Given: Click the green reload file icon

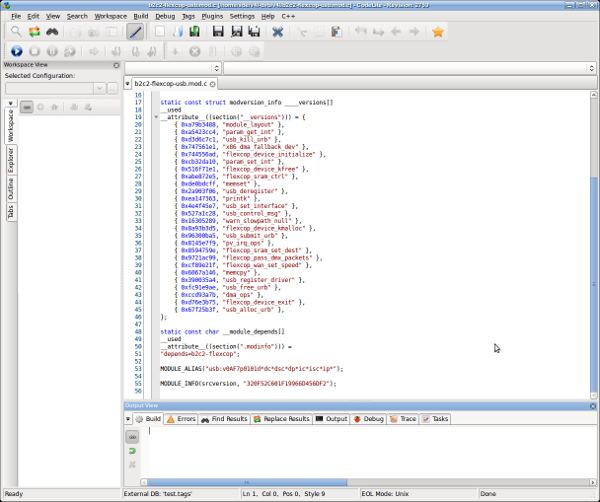Looking at the screenshot, I should (x=195, y=32).
